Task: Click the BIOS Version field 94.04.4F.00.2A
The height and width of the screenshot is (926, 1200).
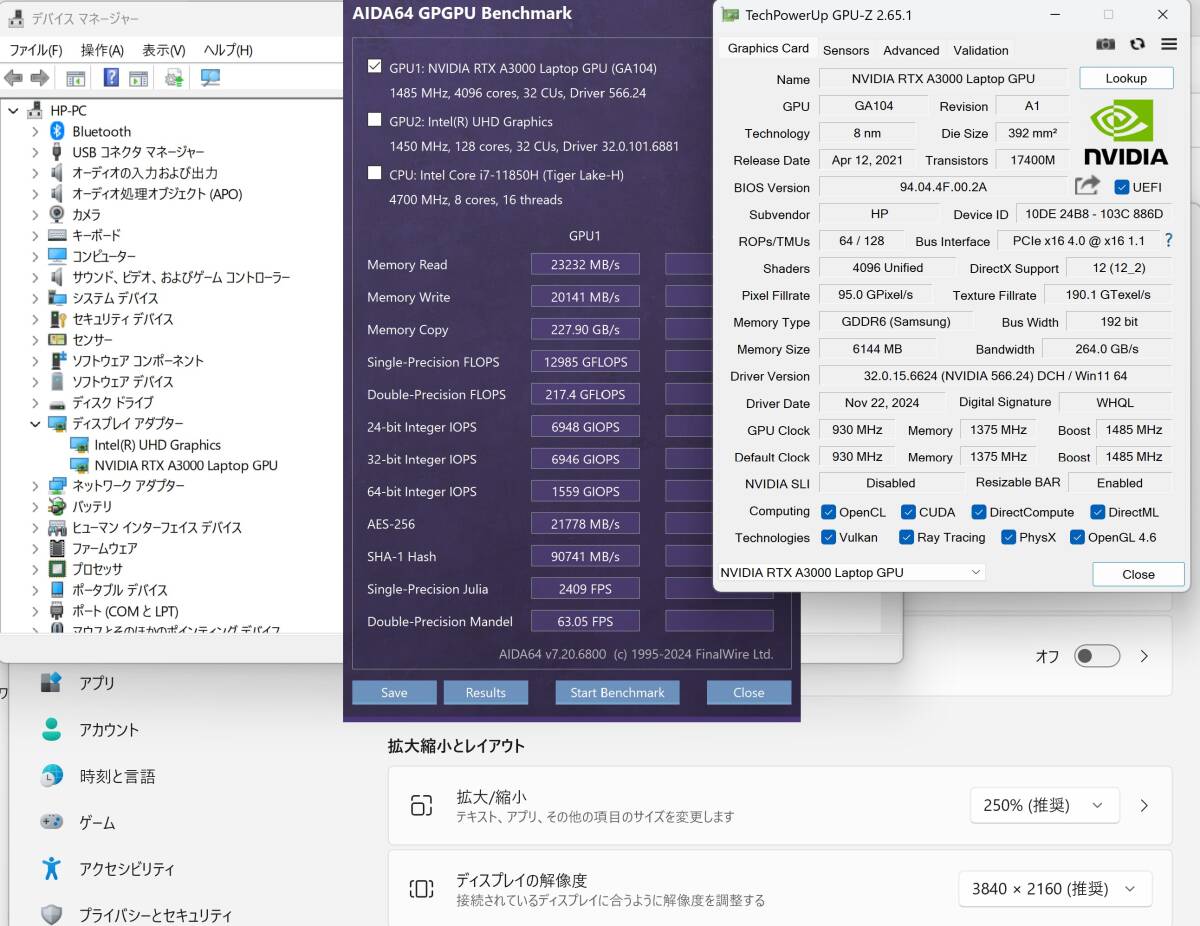Action: tap(943, 187)
